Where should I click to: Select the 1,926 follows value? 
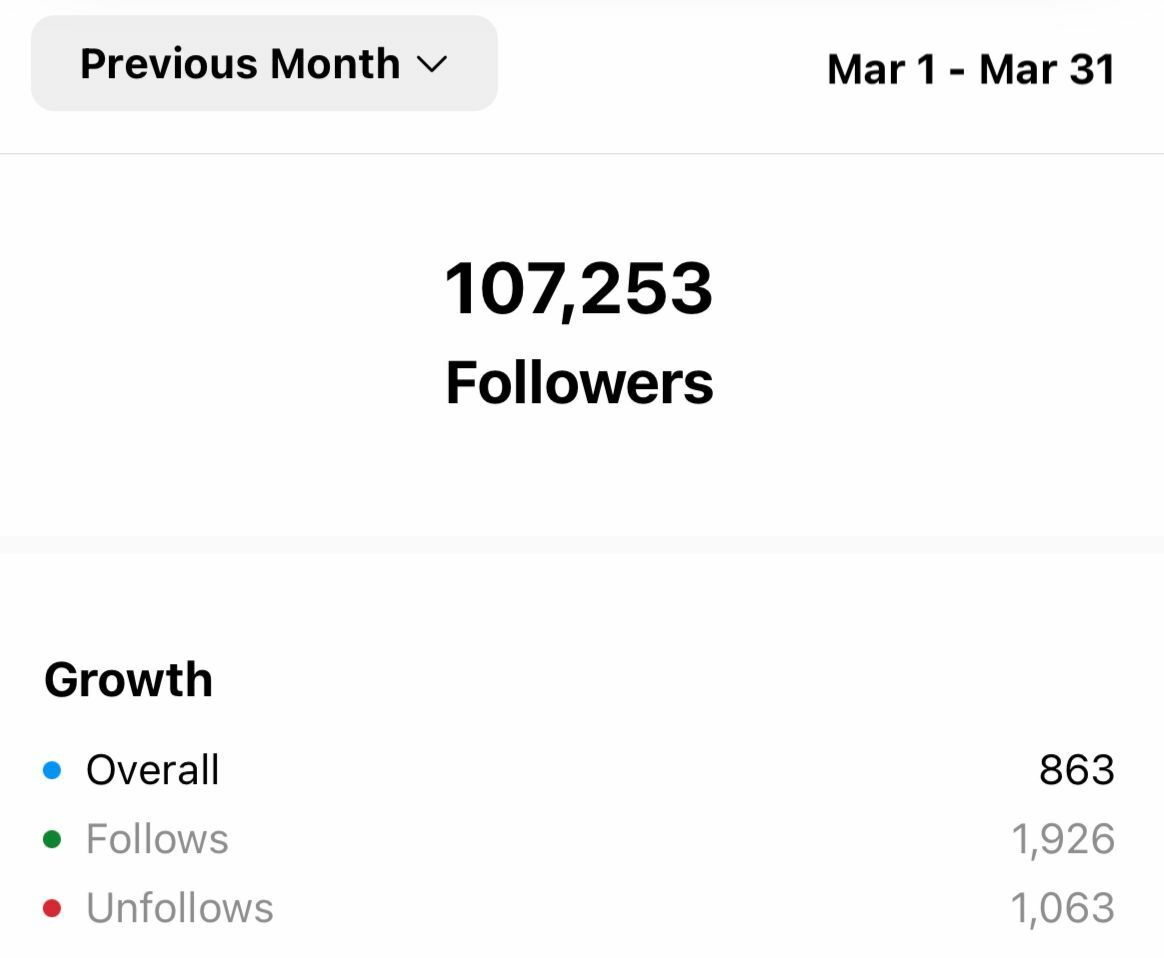pos(1062,839)
